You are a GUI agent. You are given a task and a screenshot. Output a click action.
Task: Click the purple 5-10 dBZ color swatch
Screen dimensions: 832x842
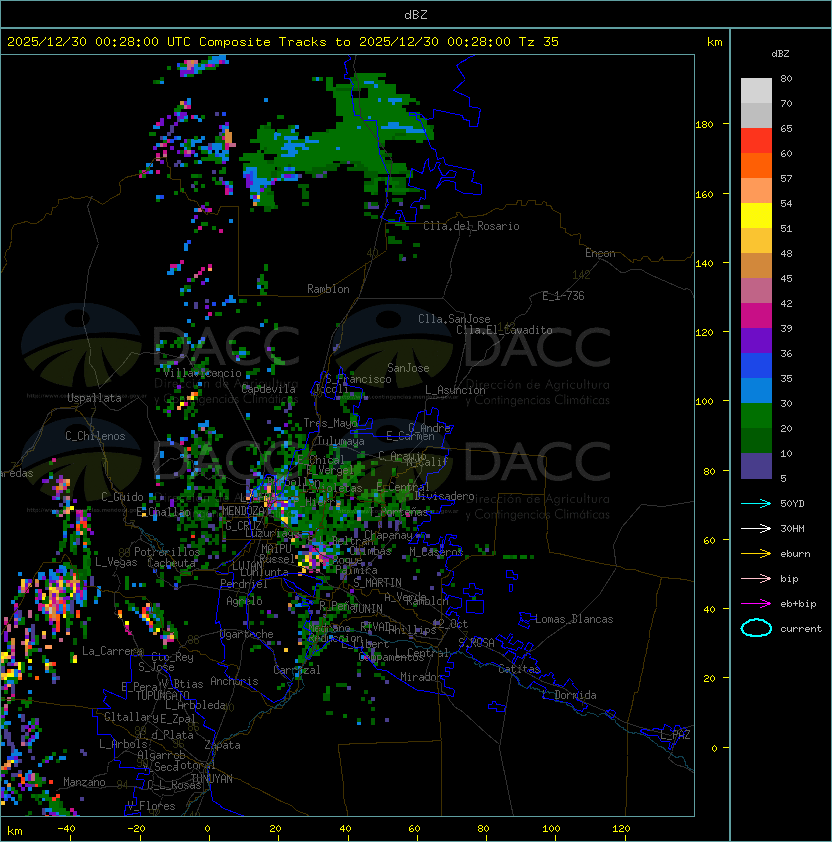[756, 466]
